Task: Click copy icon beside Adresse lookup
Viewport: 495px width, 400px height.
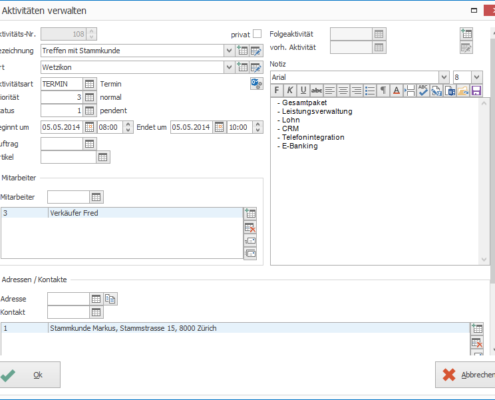Action: [x=110, y=299]
